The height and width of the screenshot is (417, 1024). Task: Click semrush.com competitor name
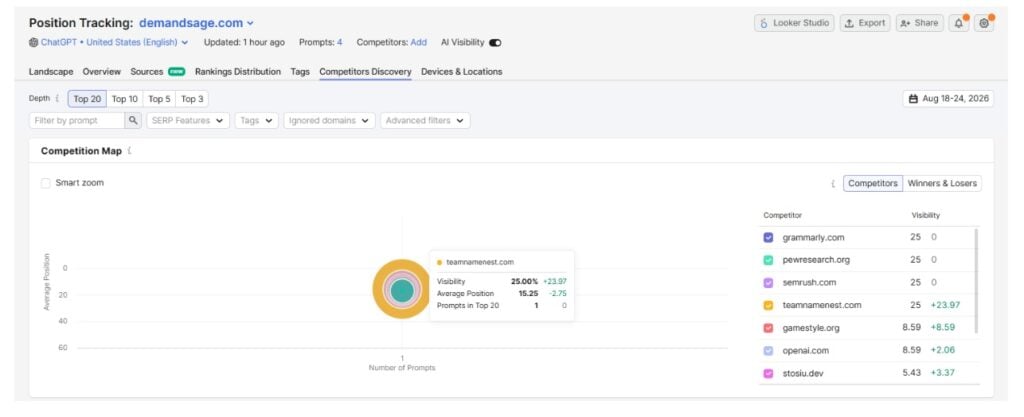pos(809,283)
